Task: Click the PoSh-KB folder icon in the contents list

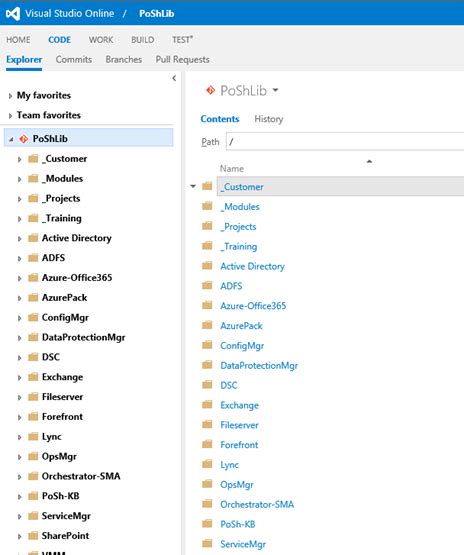Action: 207,523
